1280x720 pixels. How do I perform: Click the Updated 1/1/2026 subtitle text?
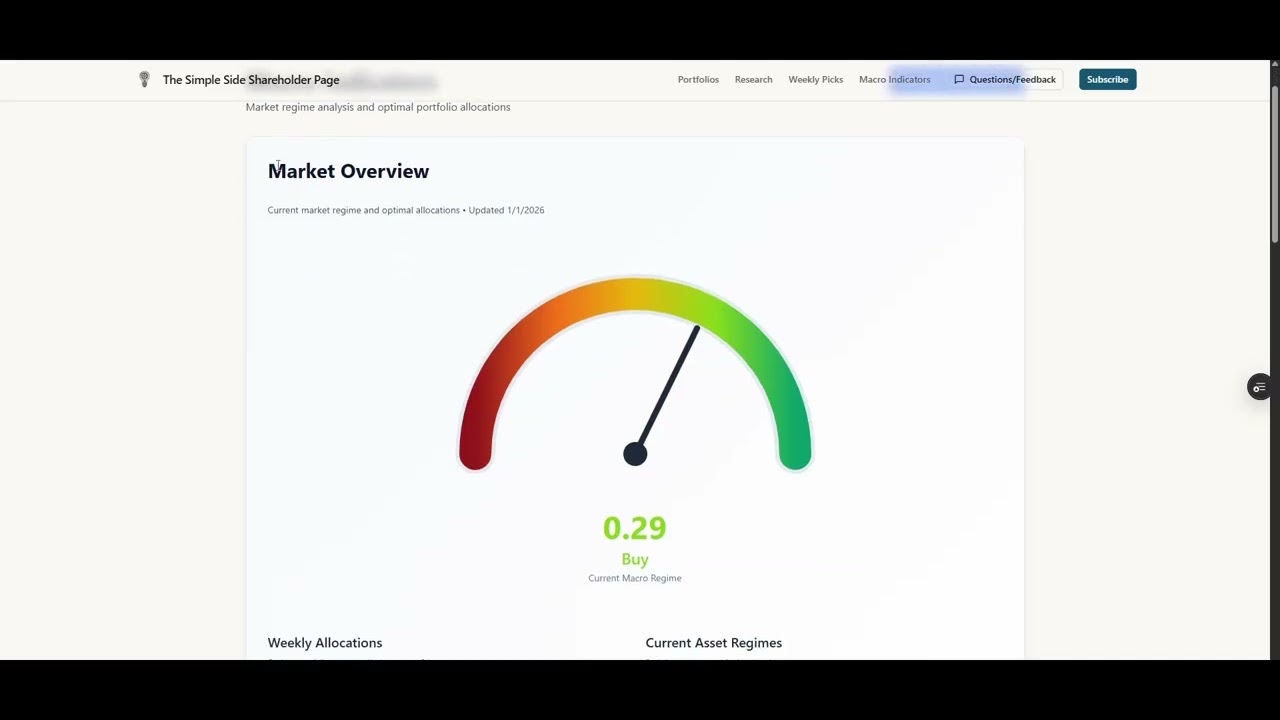pos(506,210)
